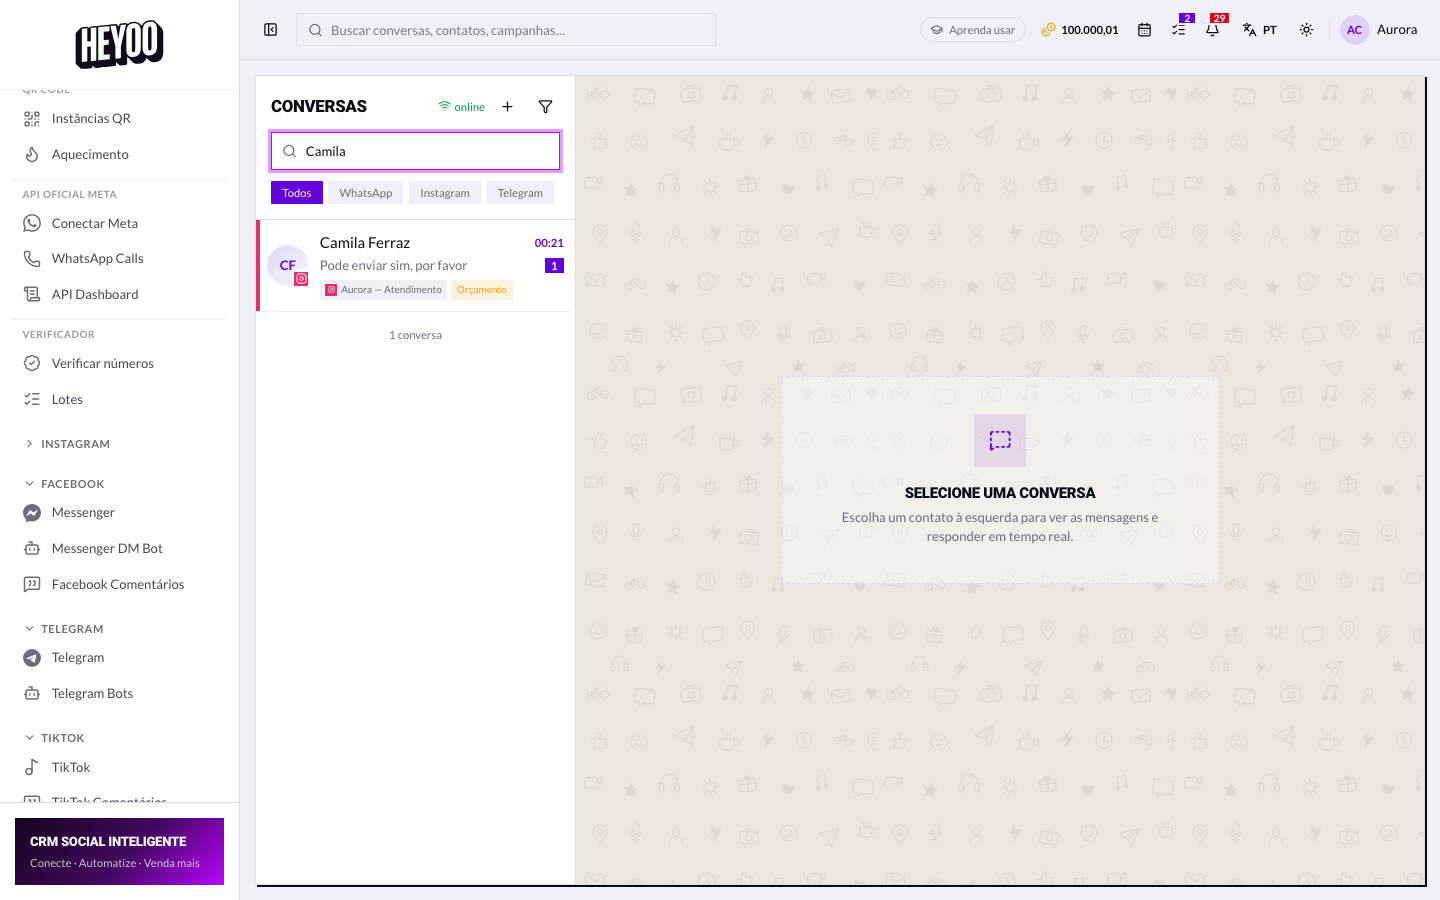Focus the global search field

click(x=506, y=30)
